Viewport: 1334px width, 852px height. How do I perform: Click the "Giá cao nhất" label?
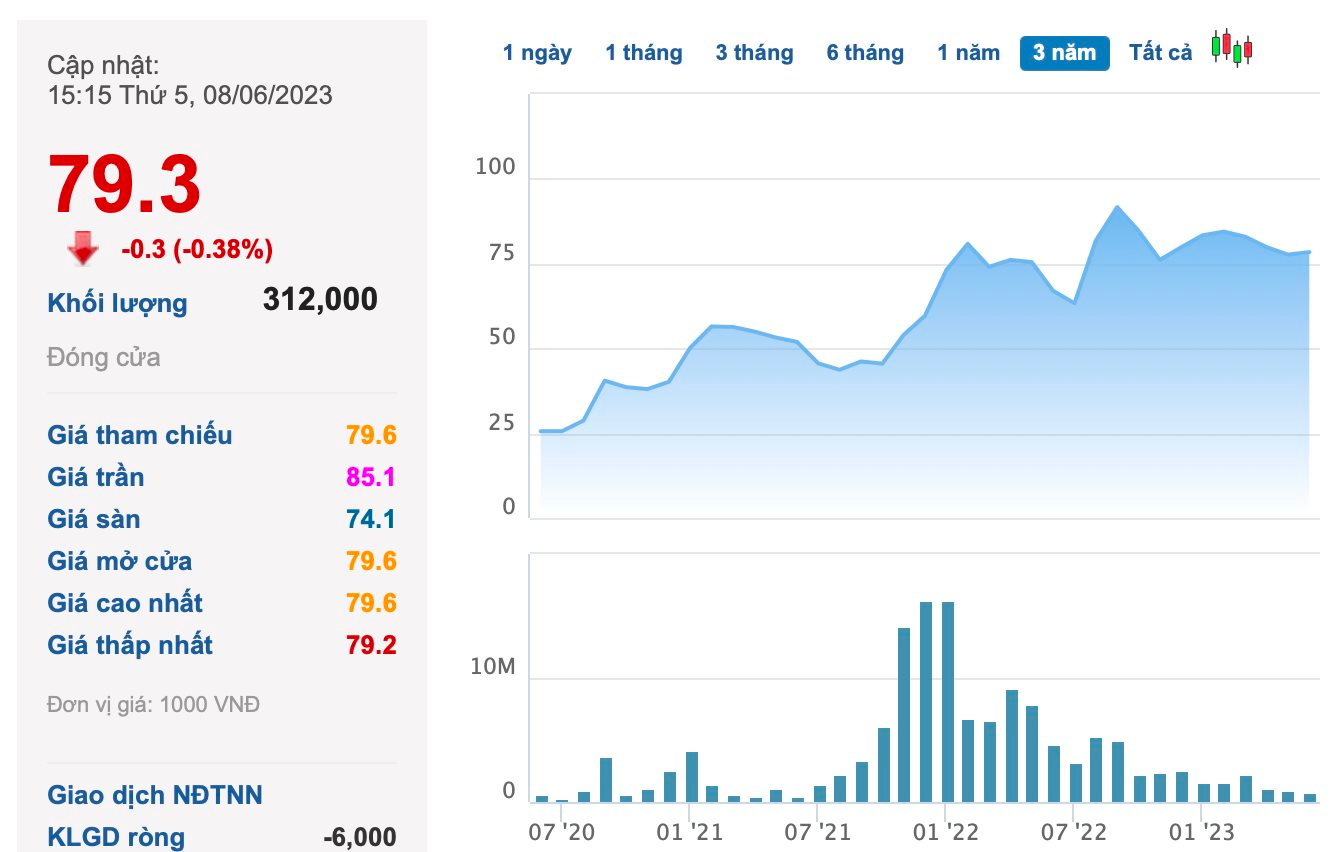pos(125,603)
